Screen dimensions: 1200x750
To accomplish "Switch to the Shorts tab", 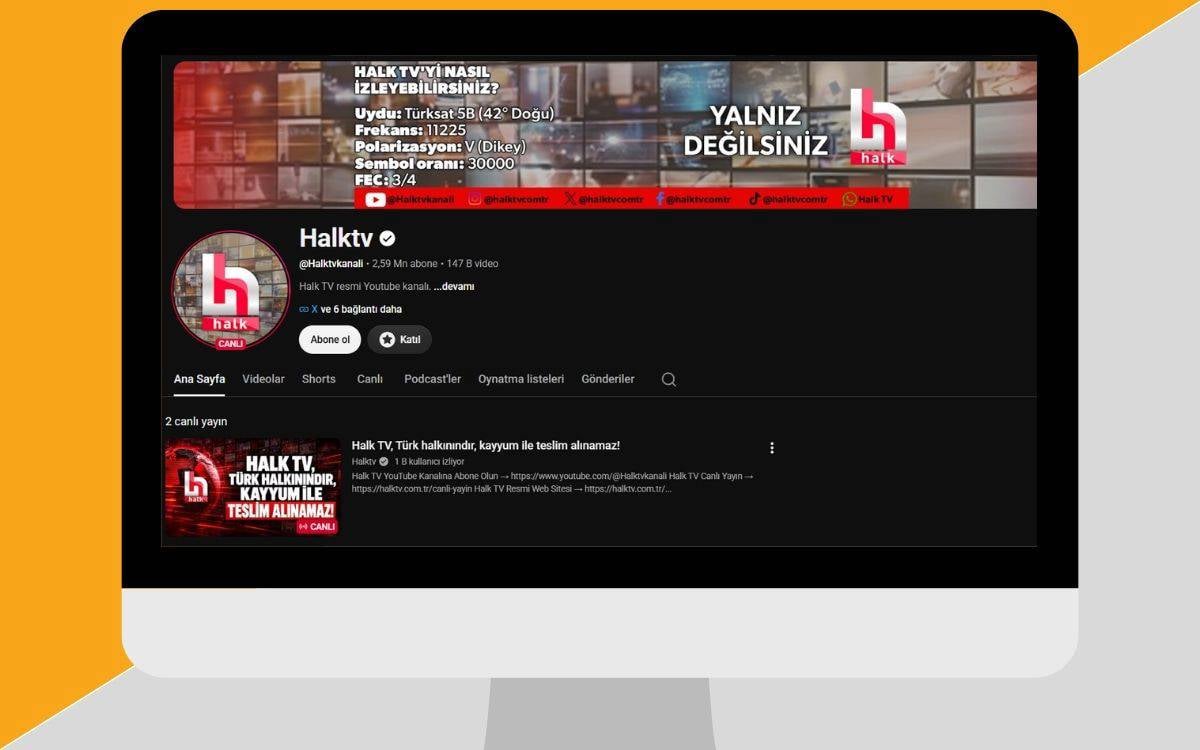I will coord(319,379).
